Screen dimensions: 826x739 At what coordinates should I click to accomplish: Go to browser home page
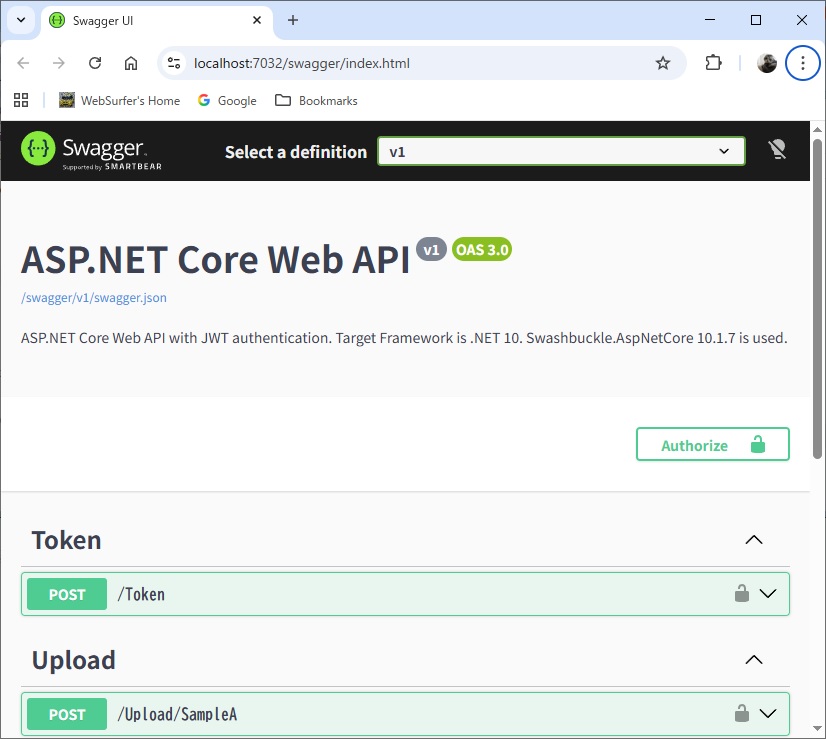[x=131, y=63]
